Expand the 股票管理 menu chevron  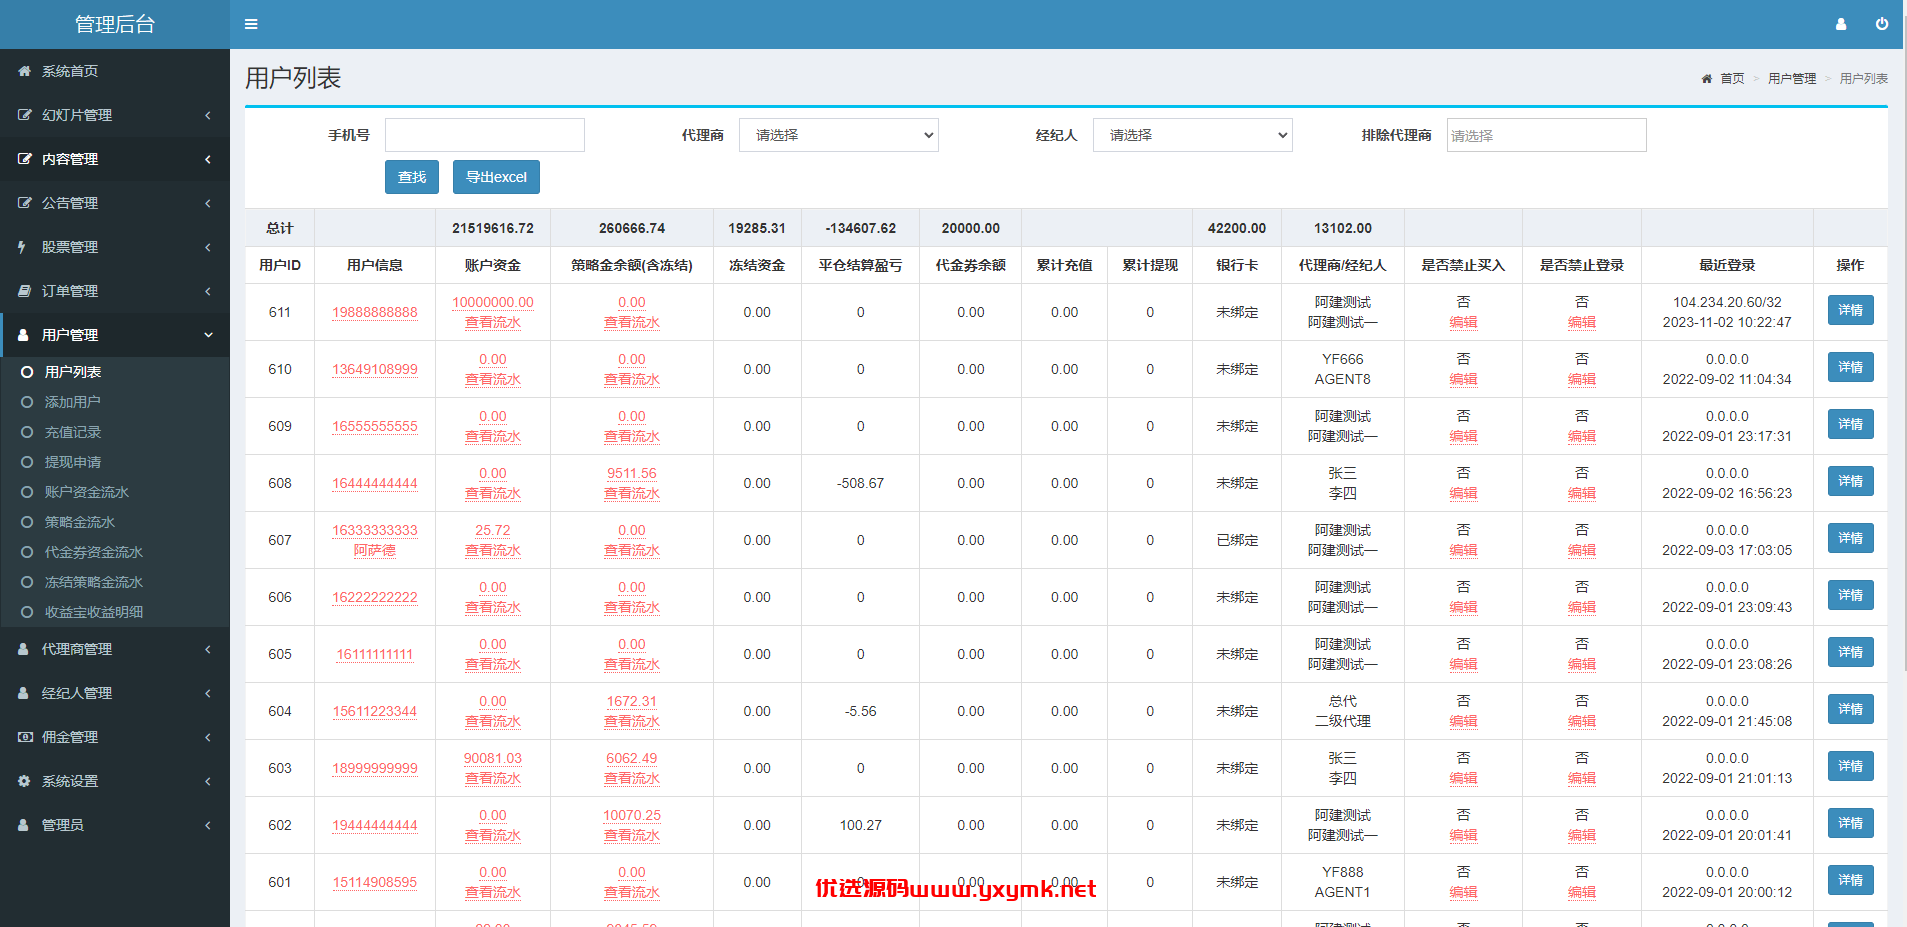(208, 247)
